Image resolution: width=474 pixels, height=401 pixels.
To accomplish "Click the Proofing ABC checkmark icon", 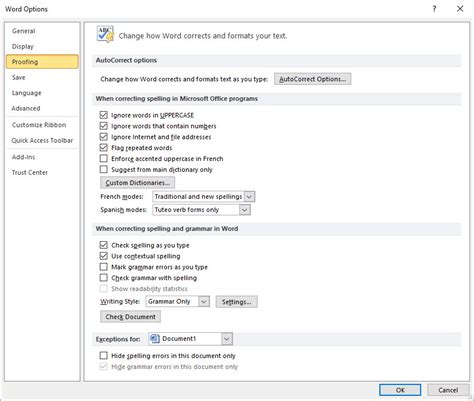I will tap(105, 34).
